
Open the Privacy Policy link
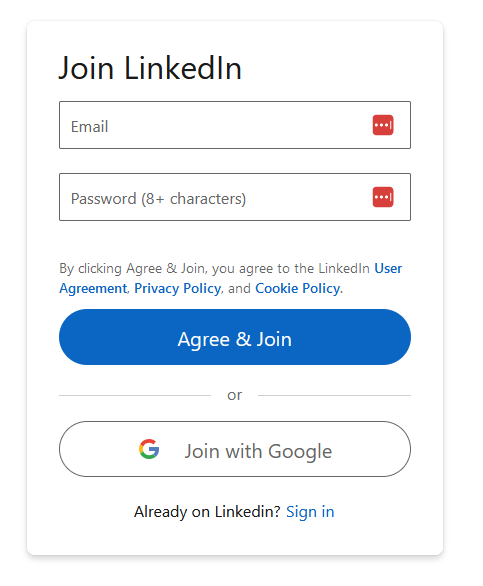click(178, 288)
